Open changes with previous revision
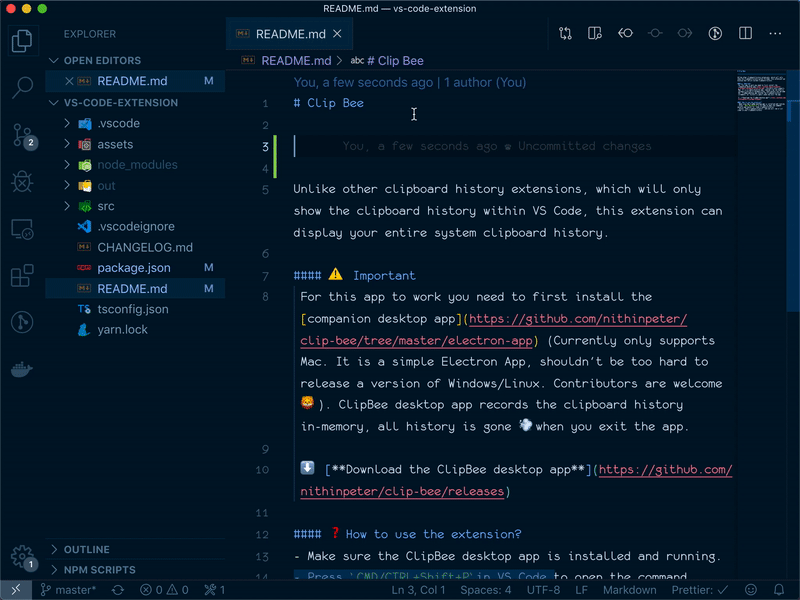800x600 pixels. [625, 34]
